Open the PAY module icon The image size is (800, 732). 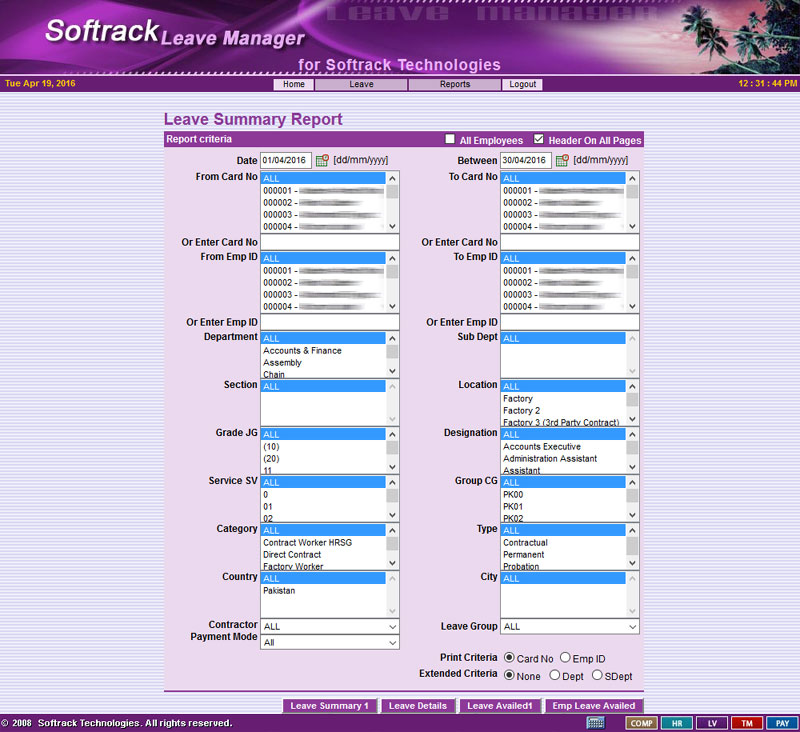point(781,723)
